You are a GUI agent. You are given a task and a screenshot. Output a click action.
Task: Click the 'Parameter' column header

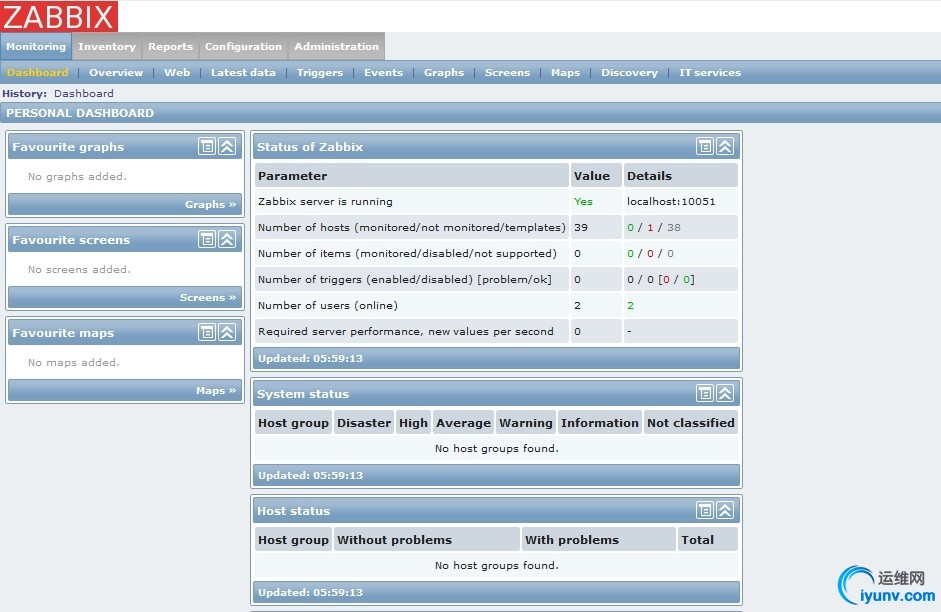(412, 176)
